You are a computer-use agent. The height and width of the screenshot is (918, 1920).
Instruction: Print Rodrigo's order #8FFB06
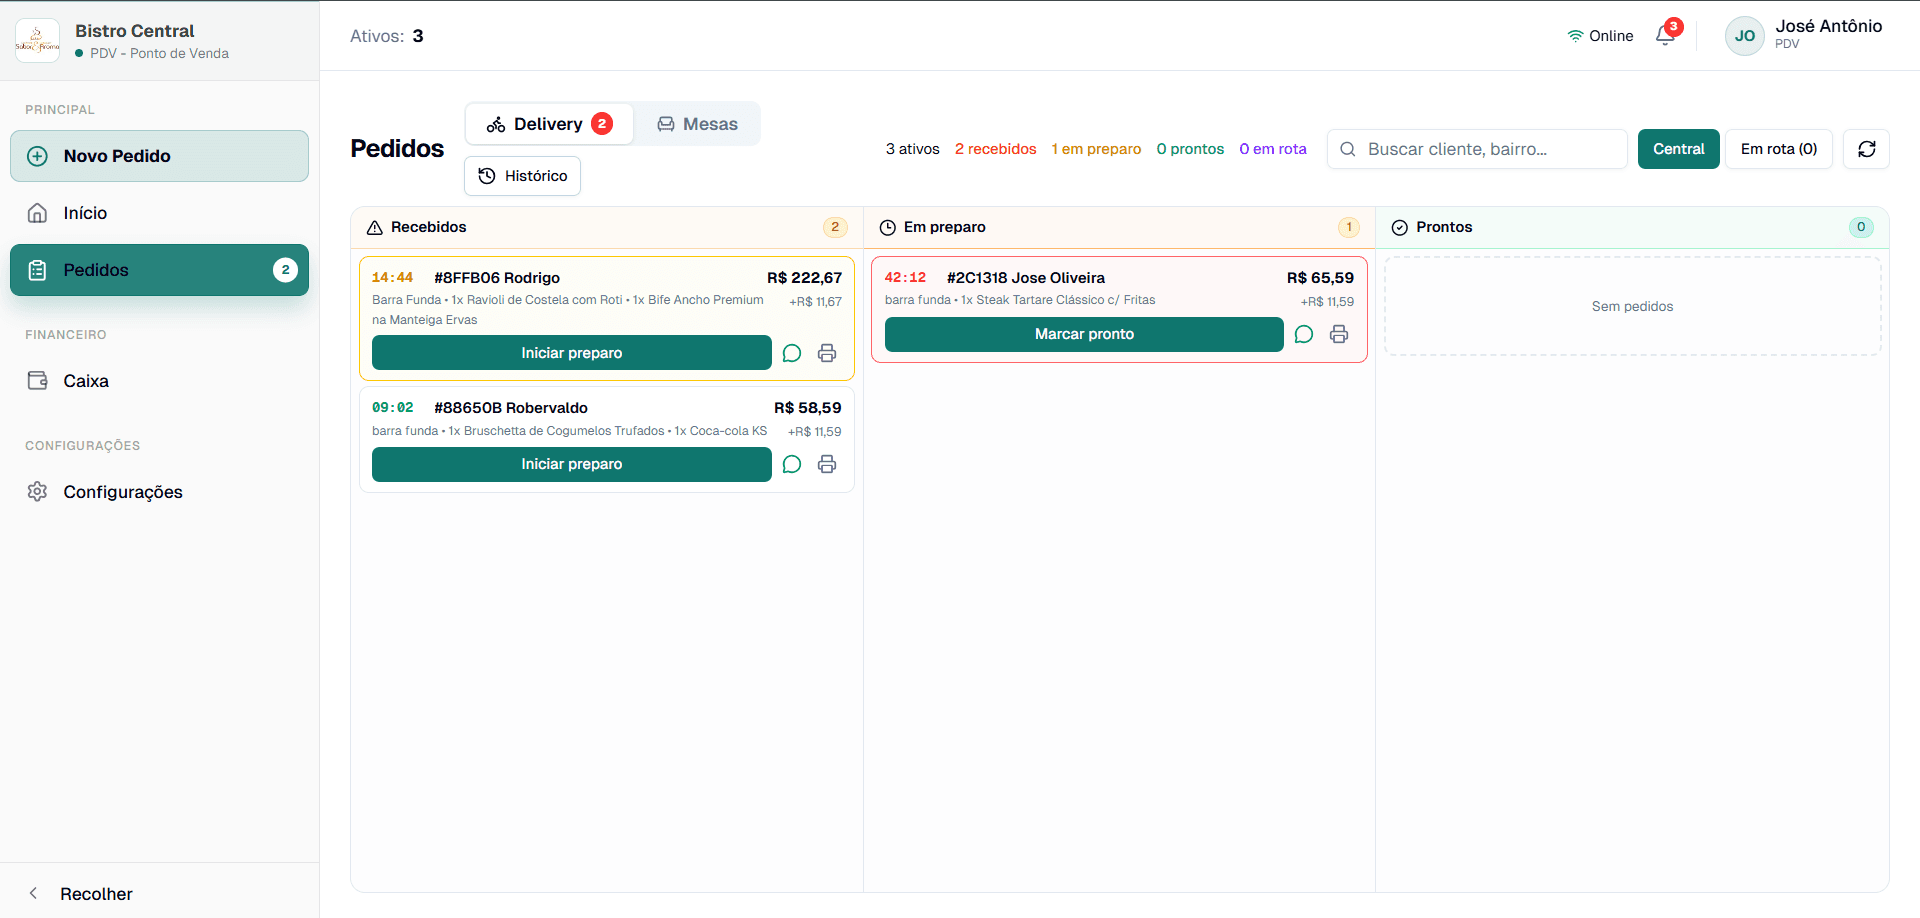[x=827, y=353]
